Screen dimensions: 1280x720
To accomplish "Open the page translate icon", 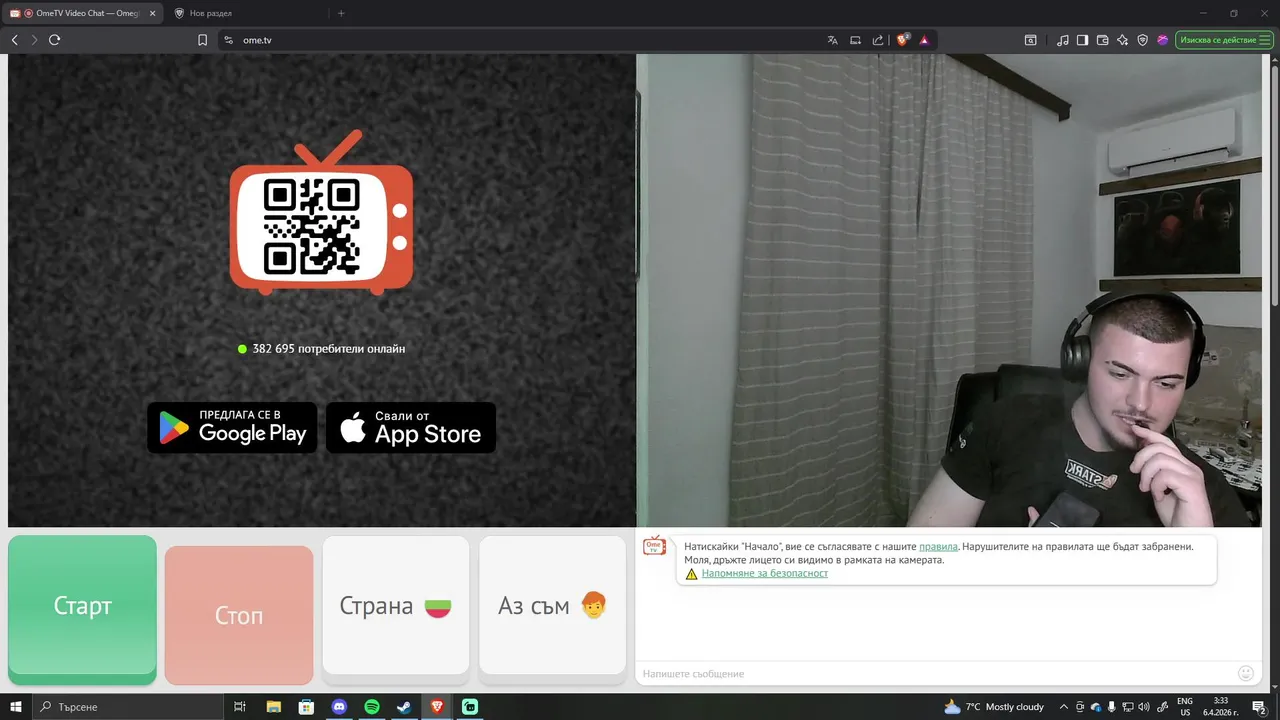I will (832, 40).
